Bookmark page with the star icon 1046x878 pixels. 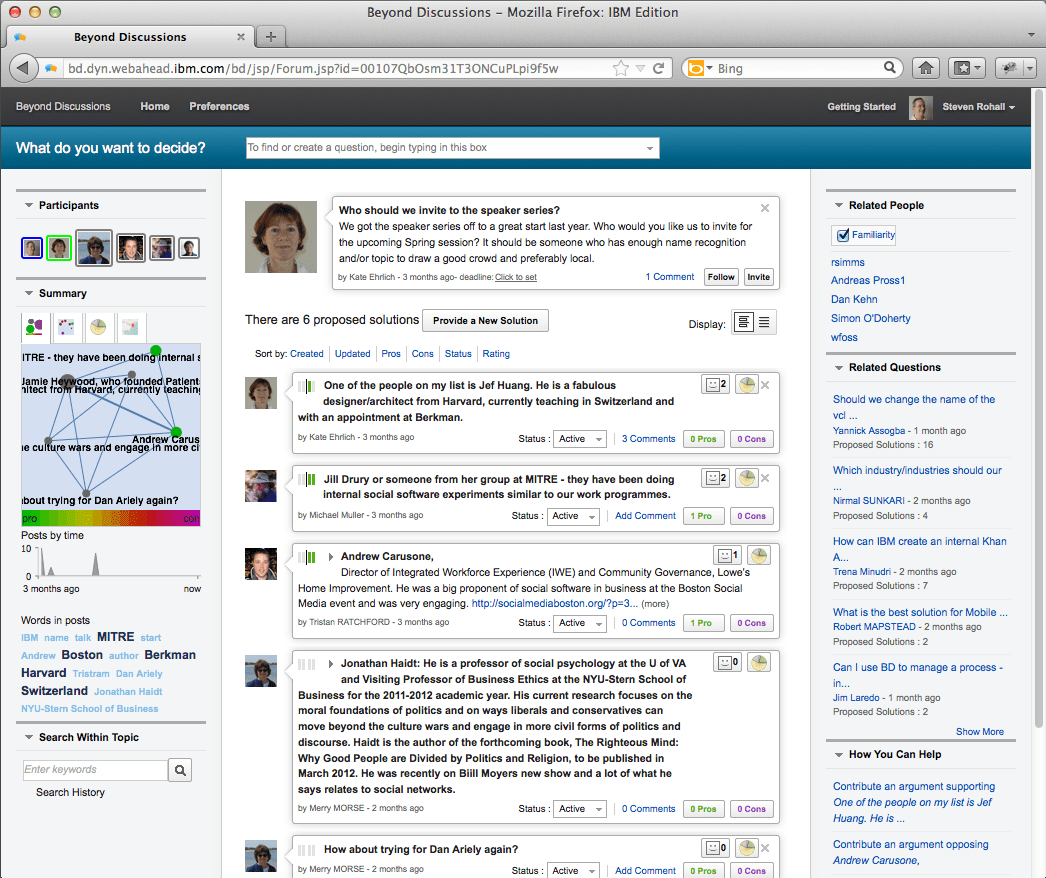tap(620, 68)
